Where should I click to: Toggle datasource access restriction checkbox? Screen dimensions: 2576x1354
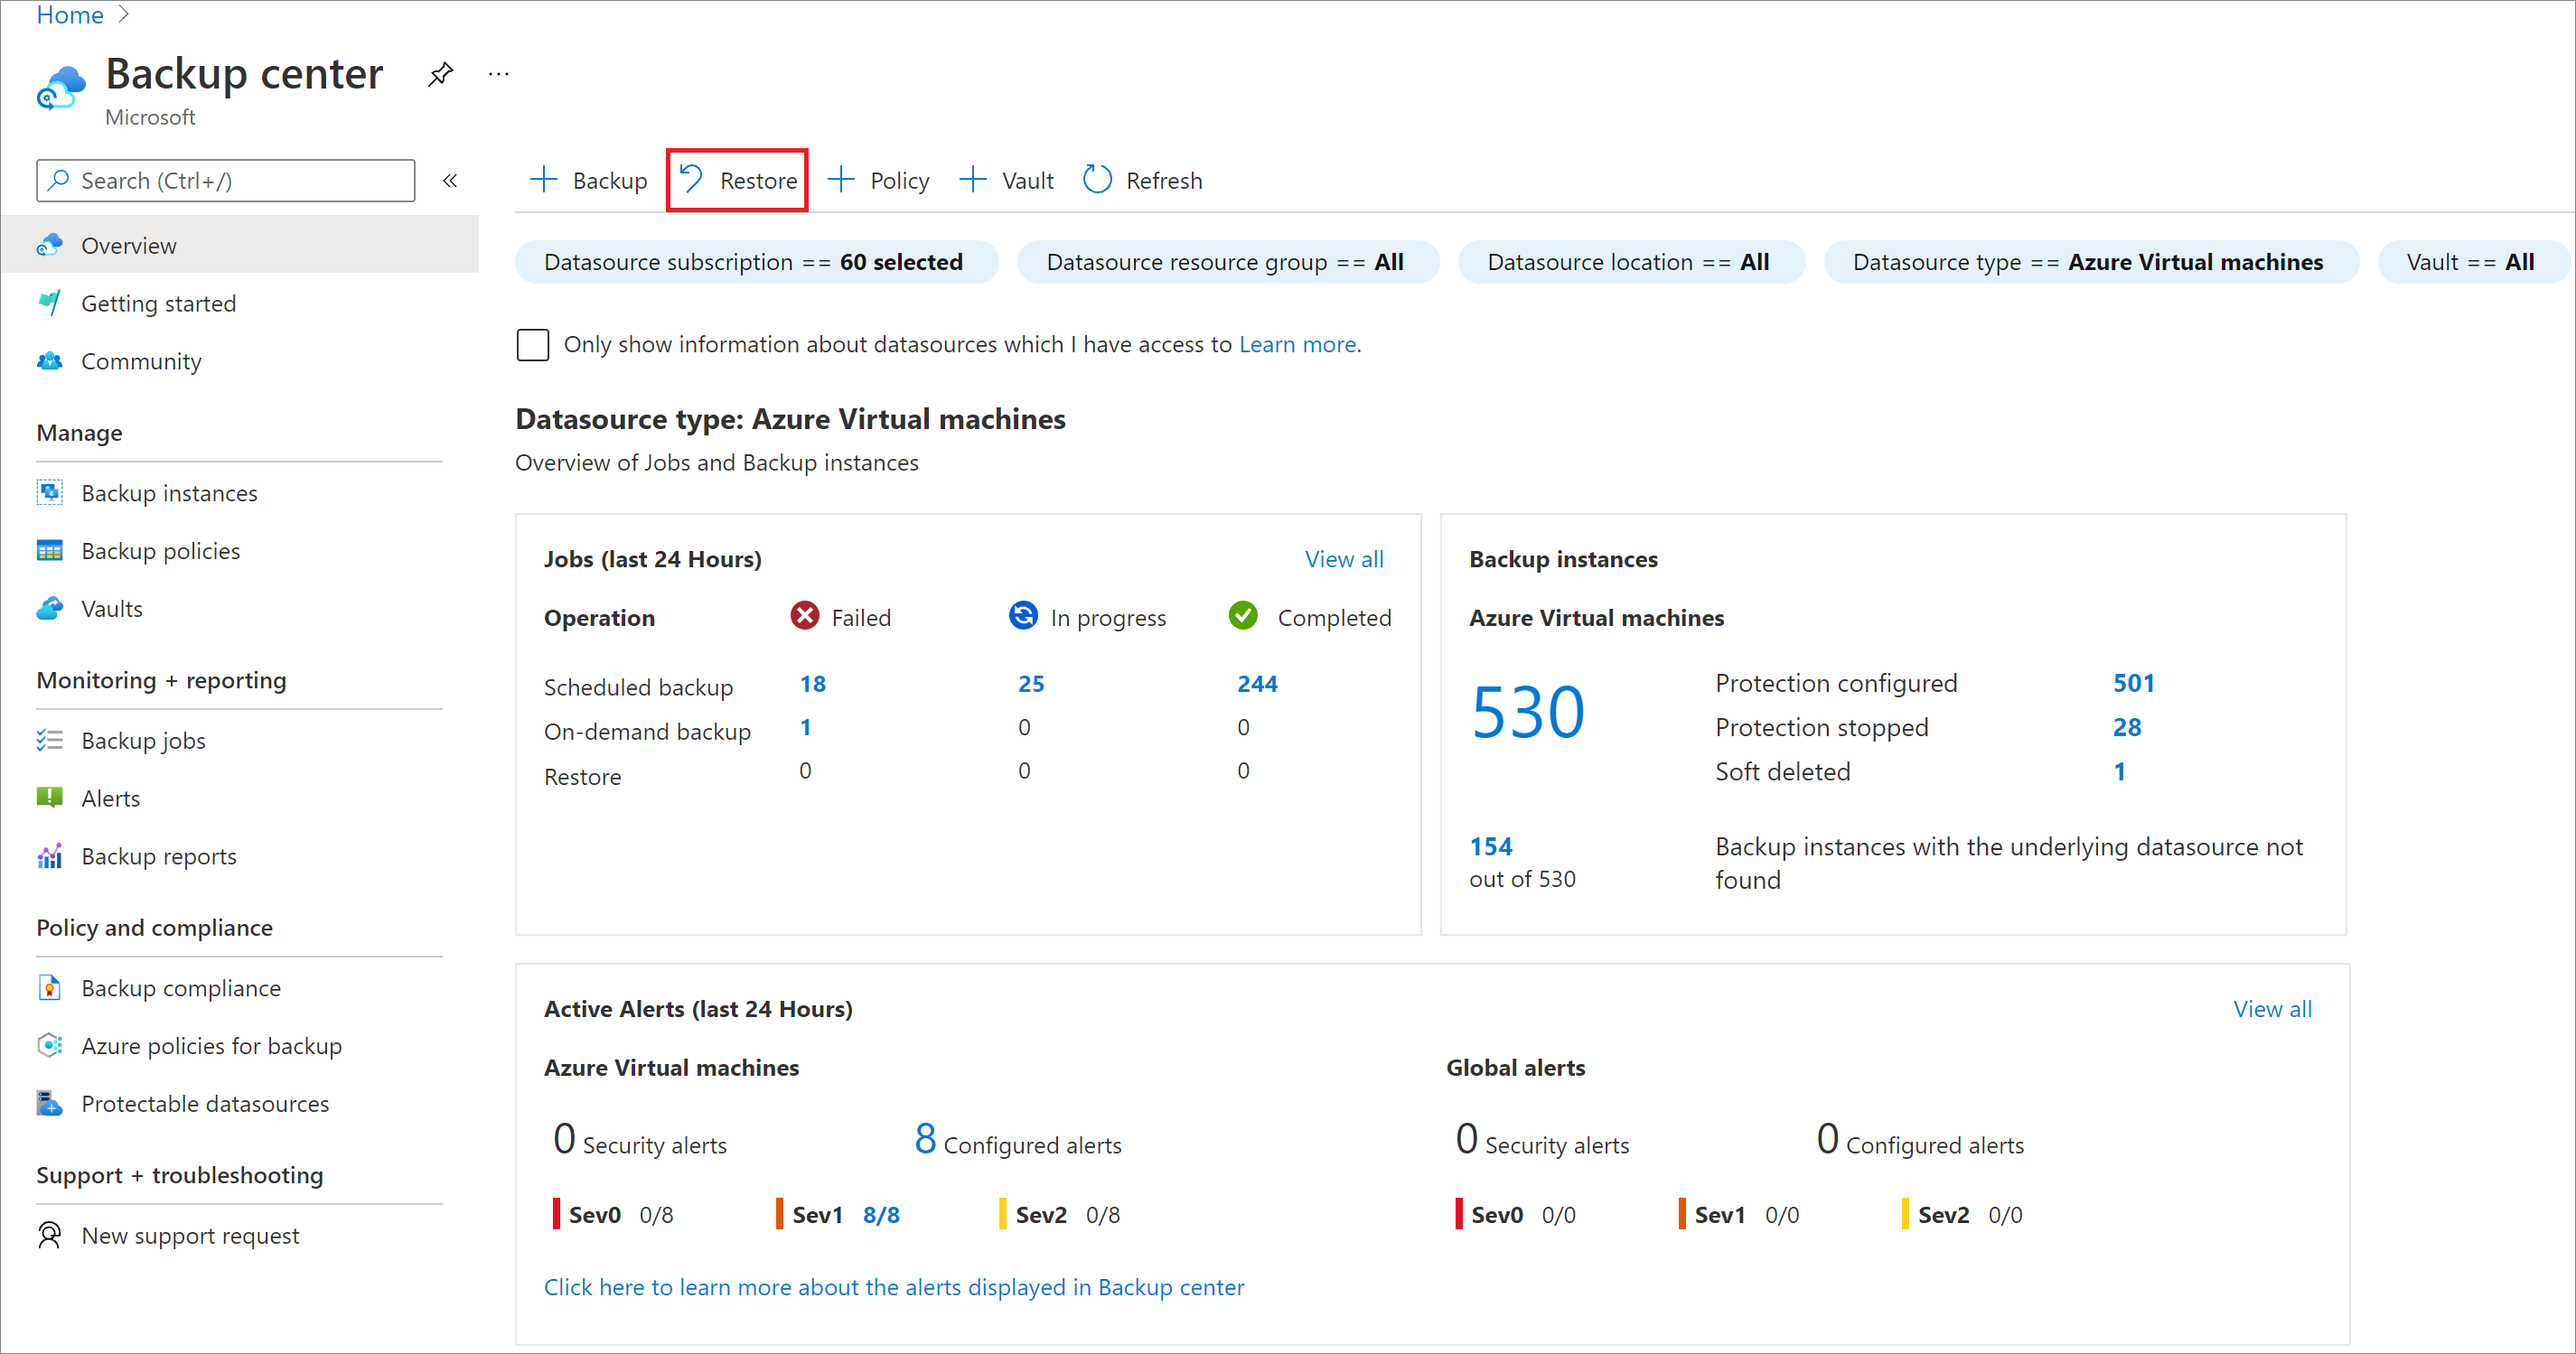pyautogui.click(x=533, y=344)
